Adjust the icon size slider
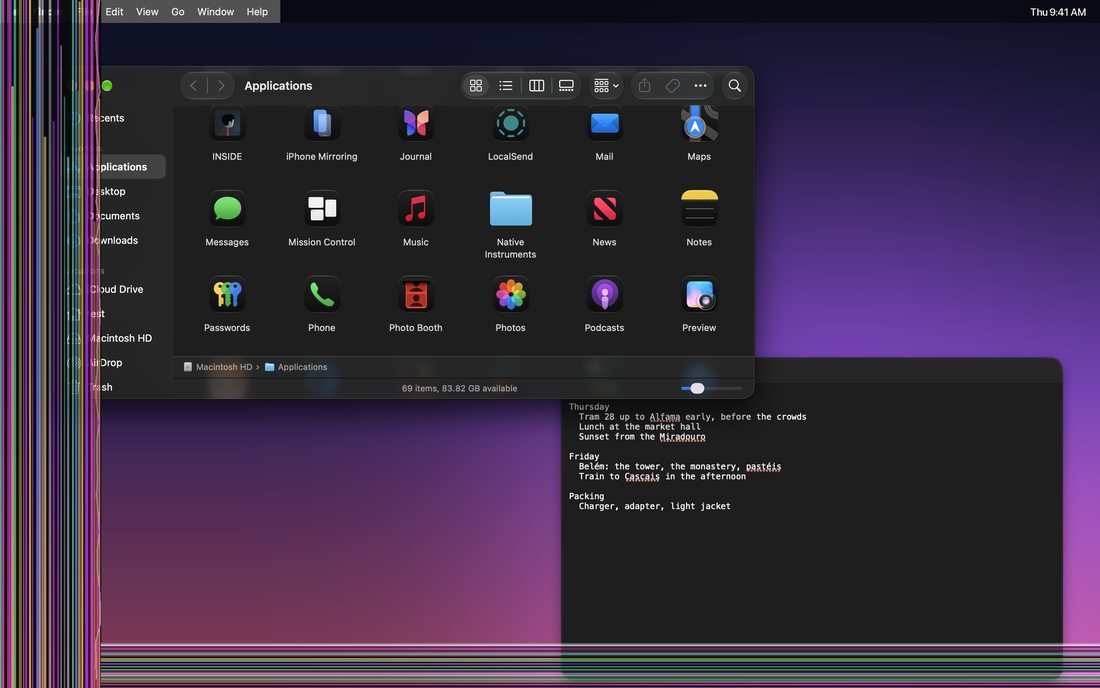This screenshot has width=1100, height=688. (x=711, y=388)
